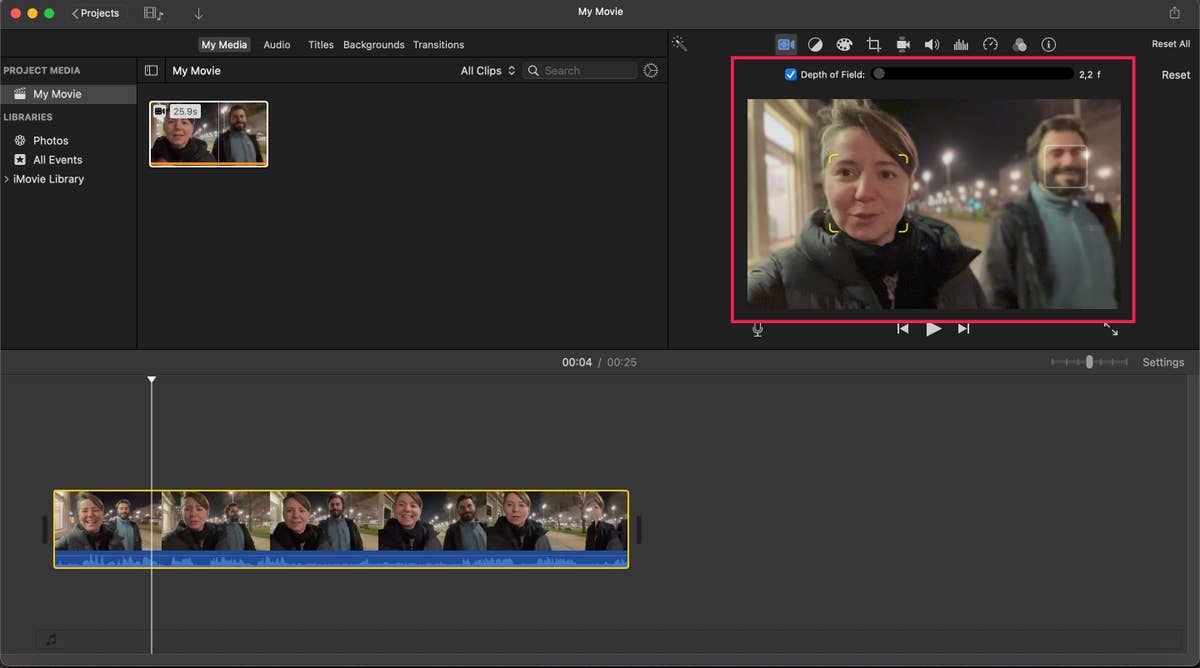Click the voiceover microphone icon
Viewport: 1200px width, 668px height.
point(757,329)
